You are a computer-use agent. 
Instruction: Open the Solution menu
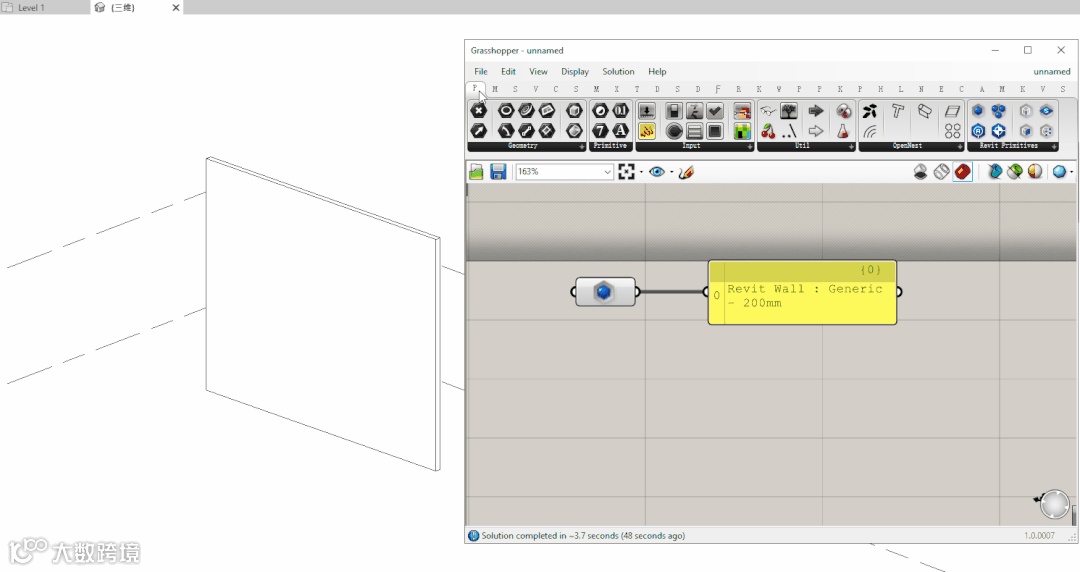pos(618,72)
